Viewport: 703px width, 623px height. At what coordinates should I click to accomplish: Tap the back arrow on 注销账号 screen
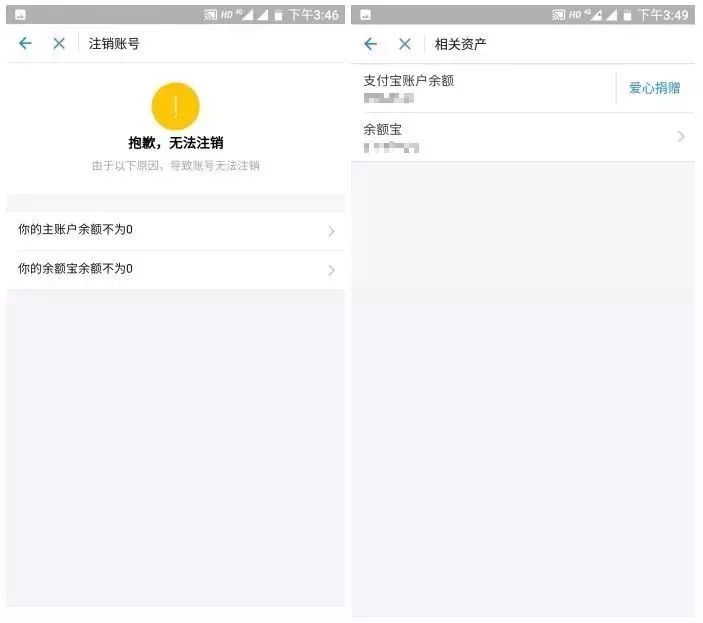click(25, 43)
